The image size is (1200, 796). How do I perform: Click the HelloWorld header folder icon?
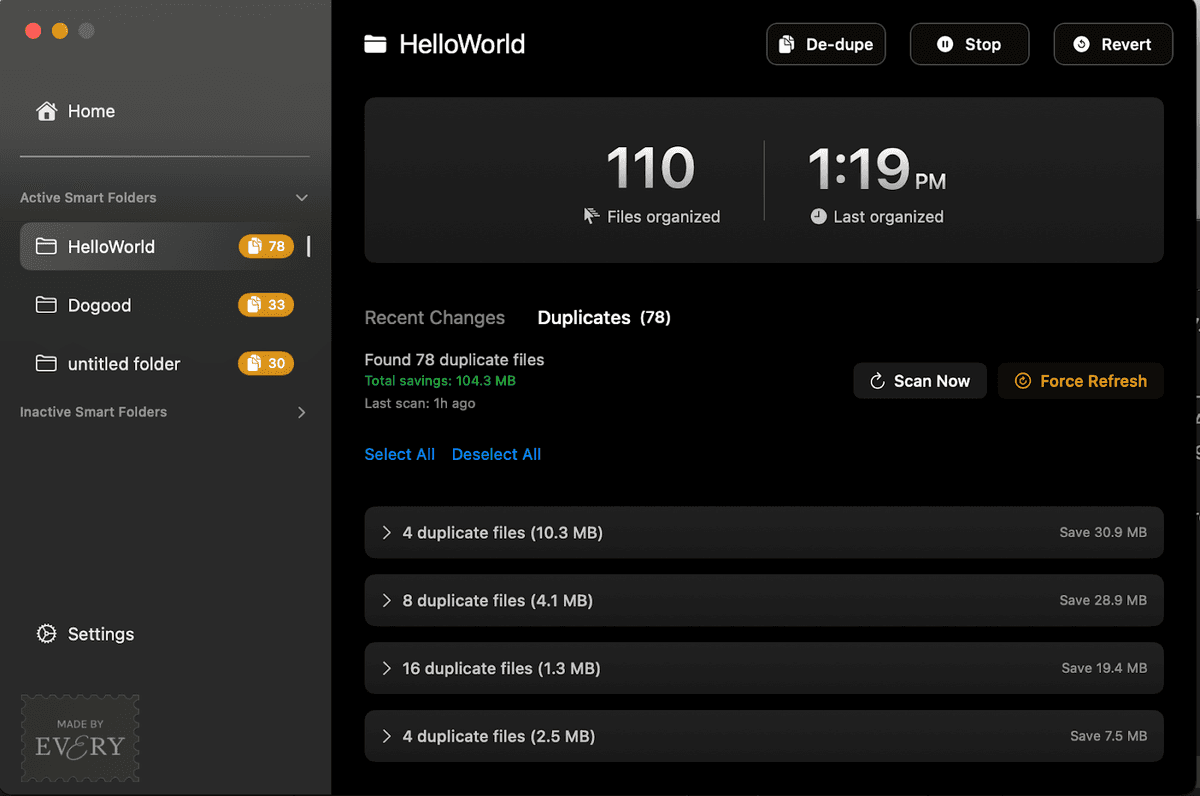pyautogui.click(x=375, y=44)
